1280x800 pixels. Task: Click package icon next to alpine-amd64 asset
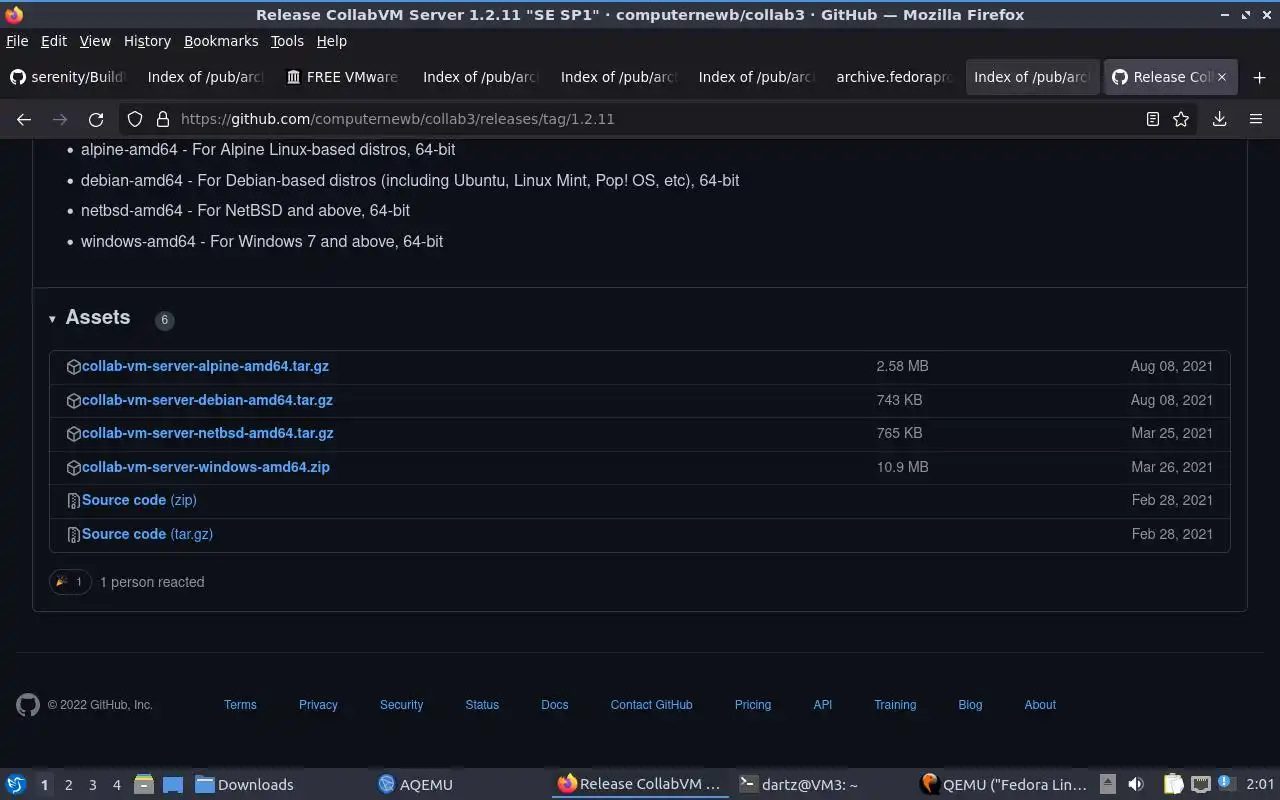[x=73, y=367]
